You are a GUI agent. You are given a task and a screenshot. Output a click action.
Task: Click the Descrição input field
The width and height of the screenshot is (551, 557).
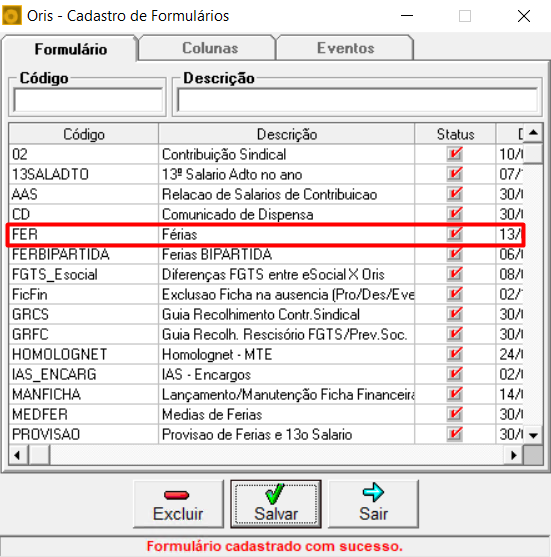click(357, 100)
